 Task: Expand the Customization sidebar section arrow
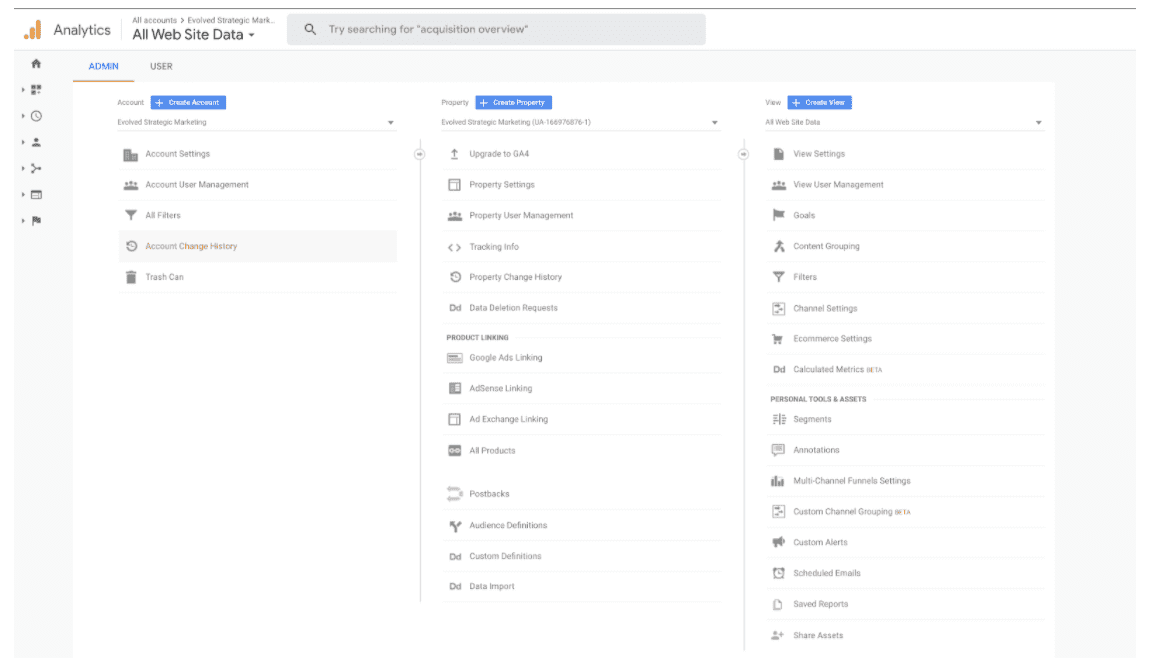pos(23,90)
